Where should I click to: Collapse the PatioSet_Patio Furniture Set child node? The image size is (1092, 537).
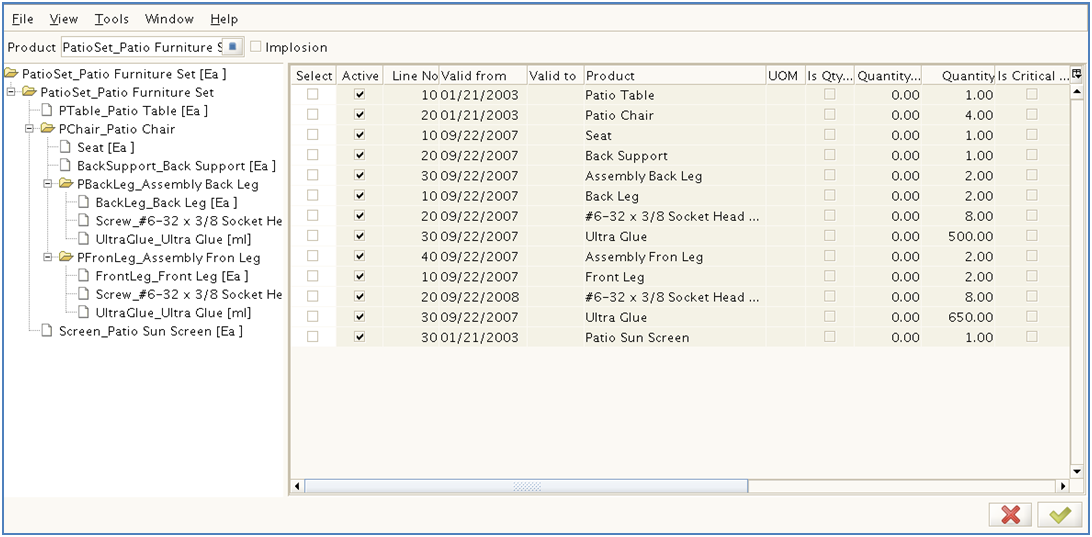12,93
